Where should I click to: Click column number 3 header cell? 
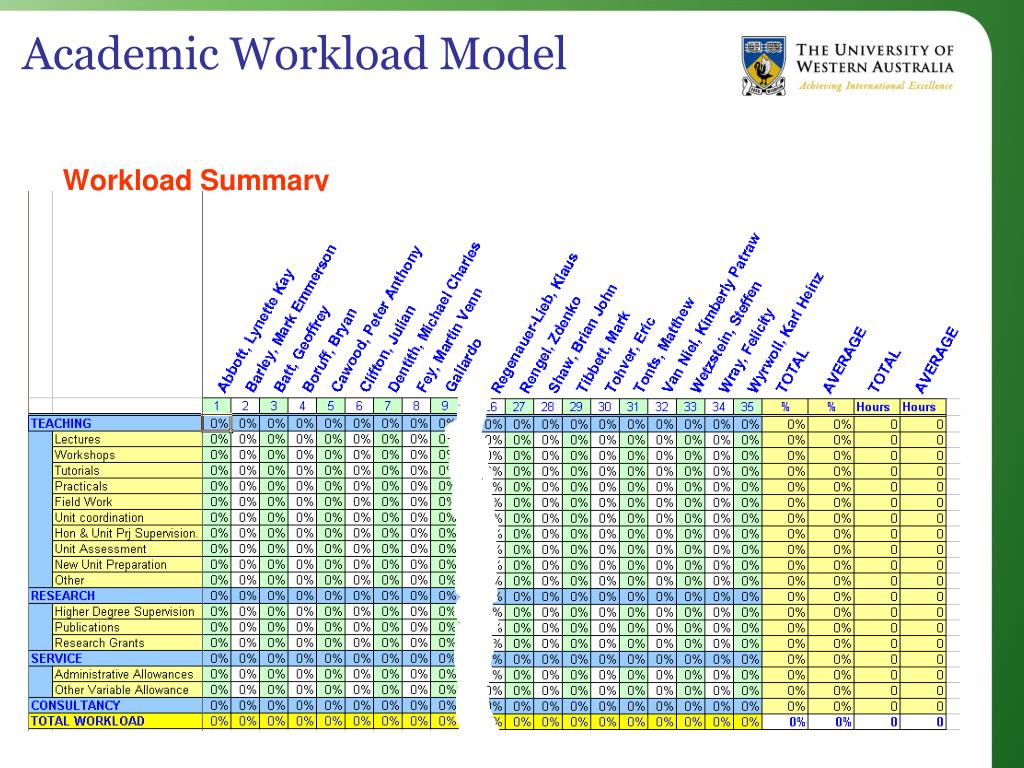(274, 406)
